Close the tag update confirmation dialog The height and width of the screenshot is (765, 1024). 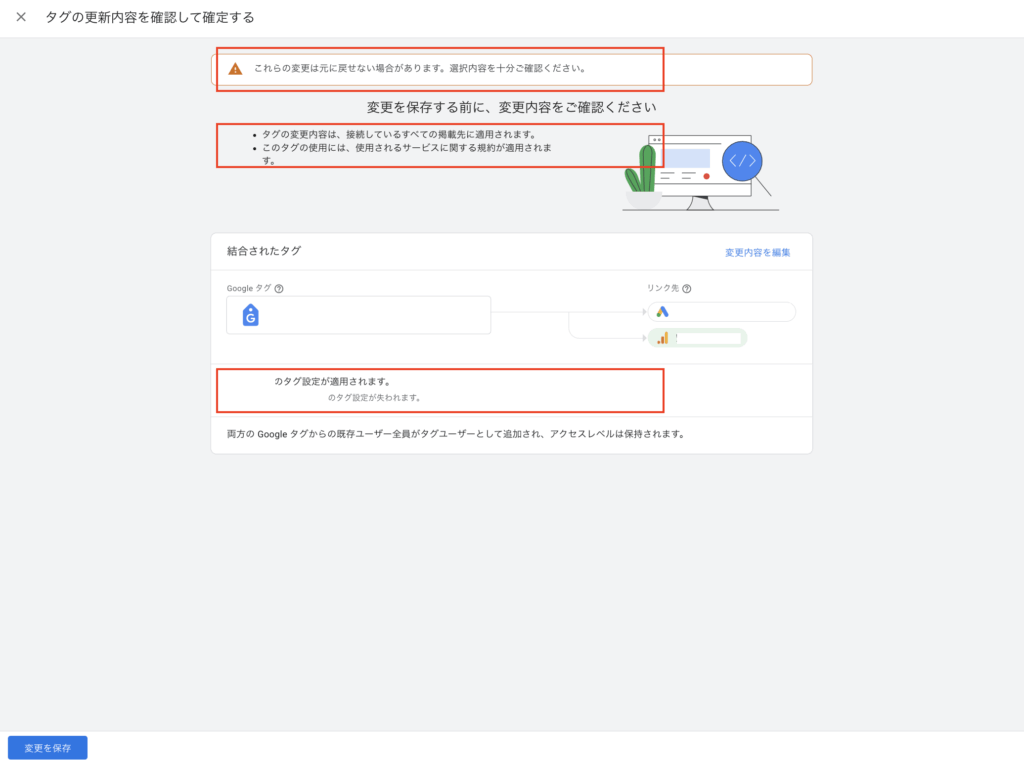pyautogui.click(x=21, y=17)
